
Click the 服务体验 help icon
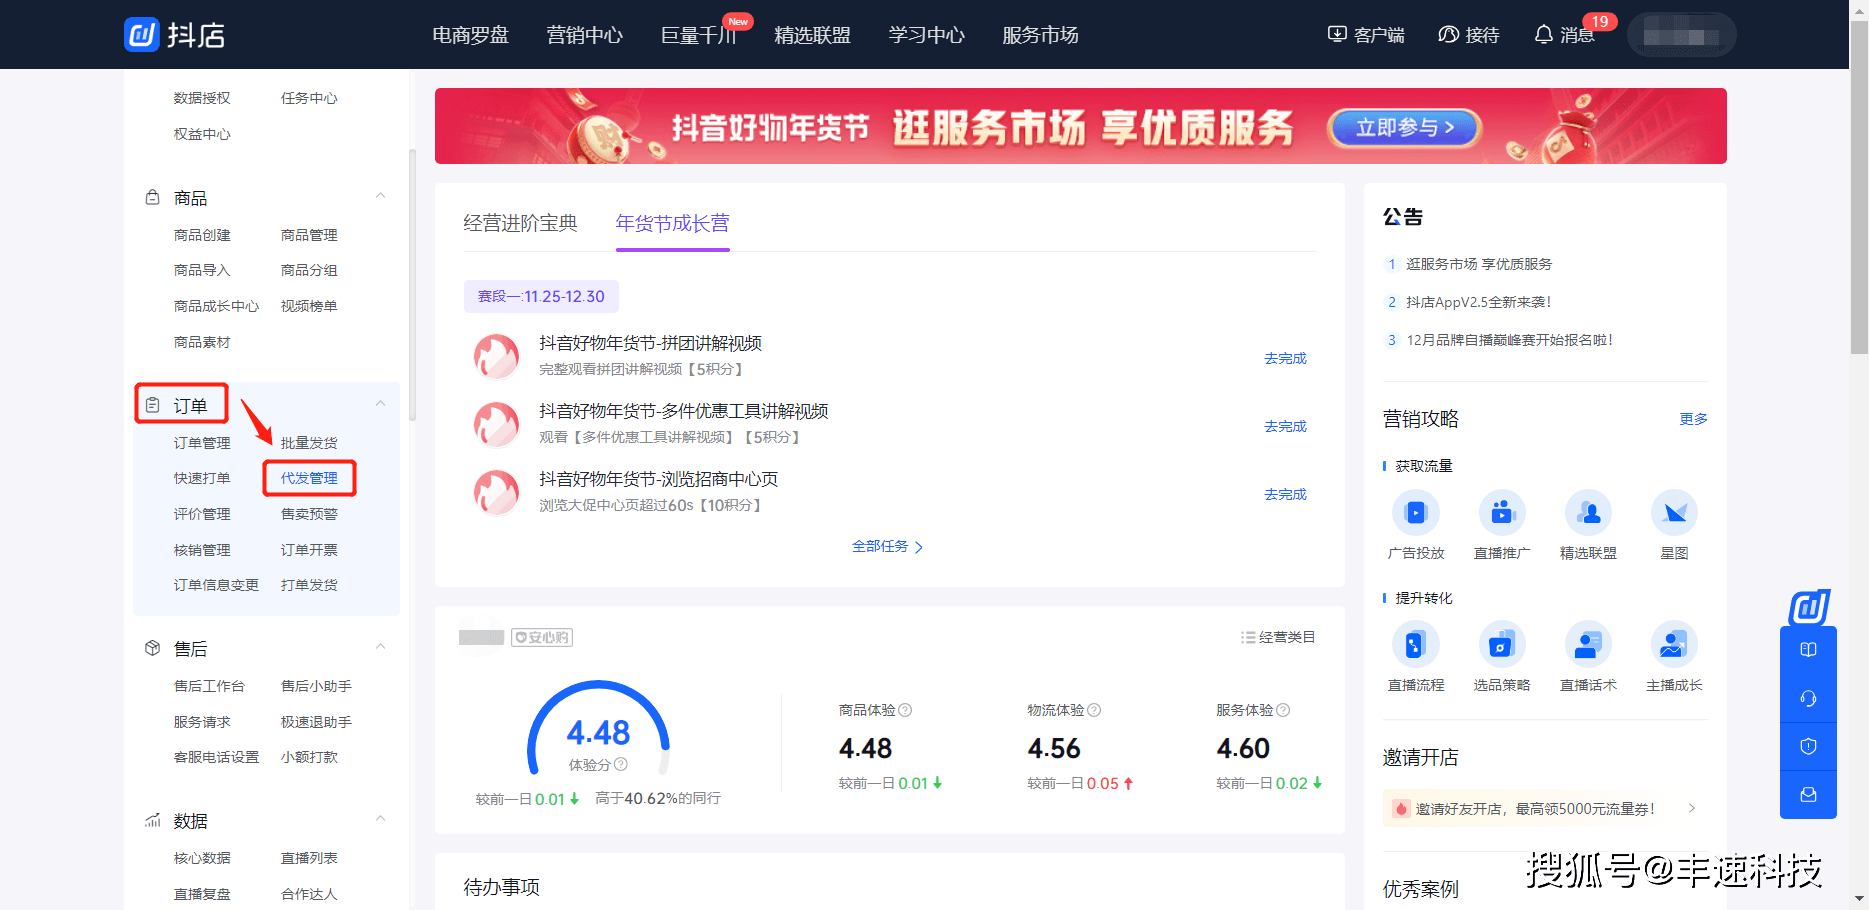1283,710
